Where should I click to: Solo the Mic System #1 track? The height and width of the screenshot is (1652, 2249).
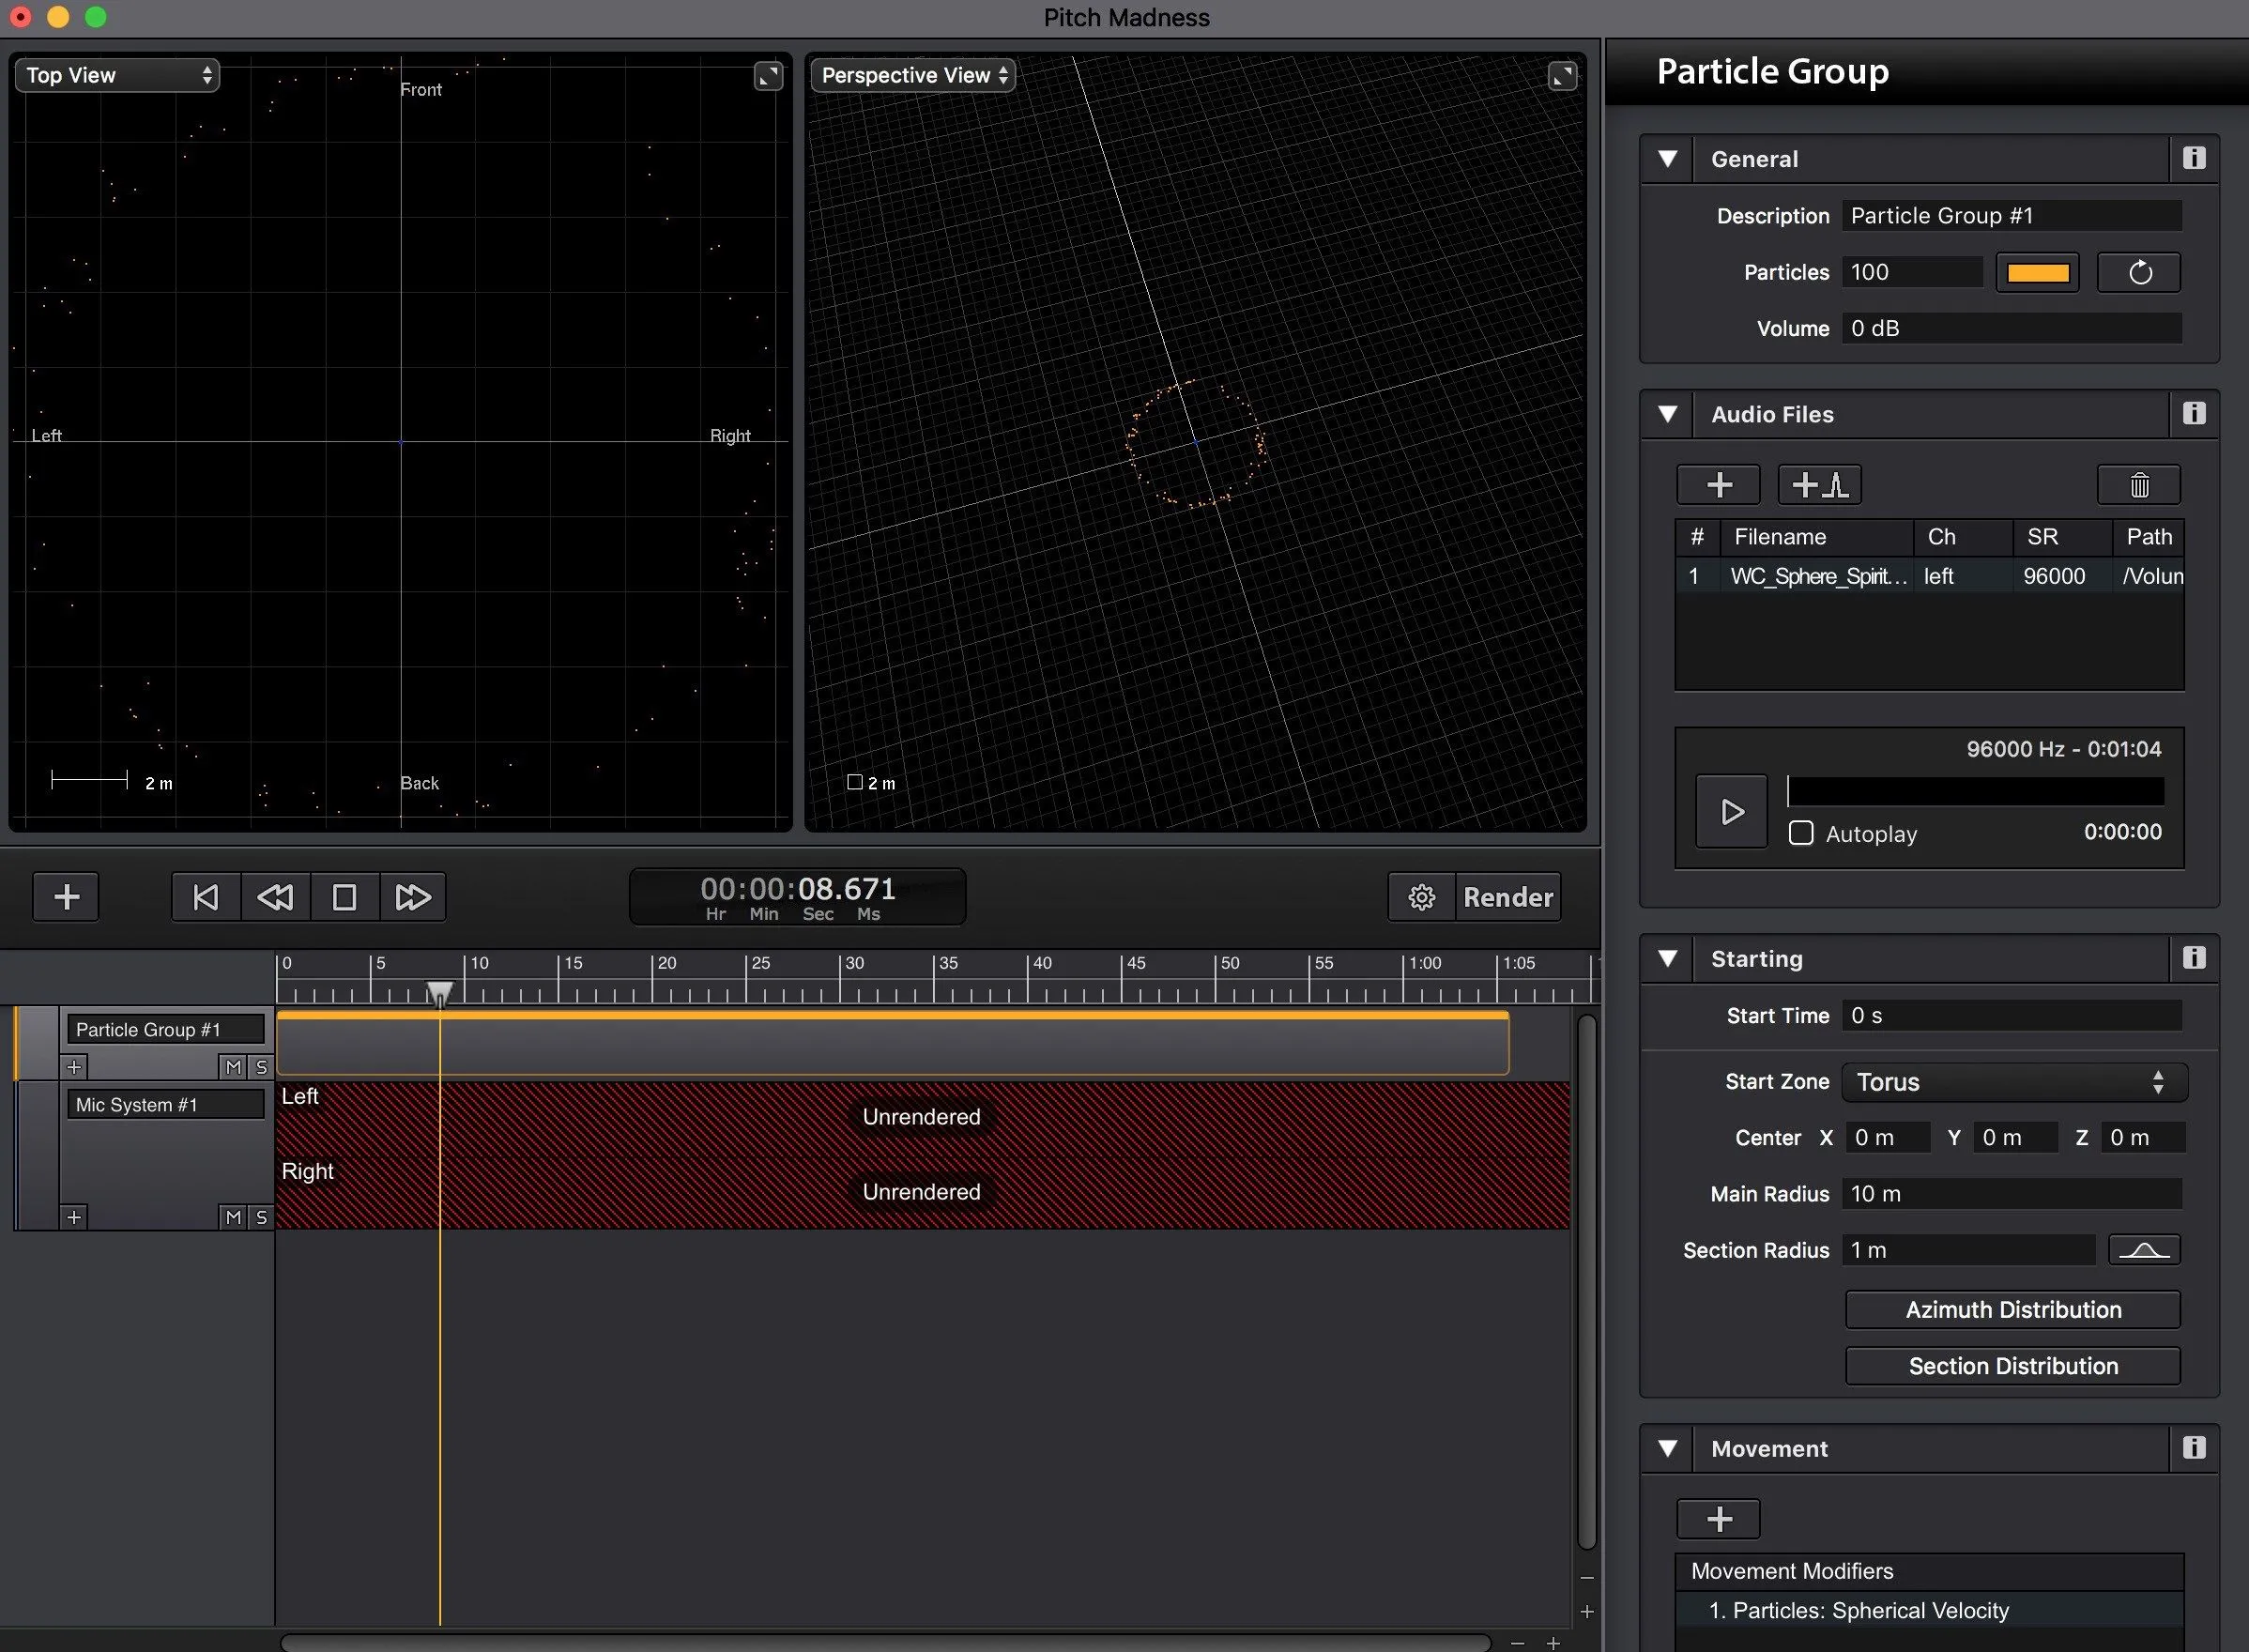click(x=261, y=1217)
